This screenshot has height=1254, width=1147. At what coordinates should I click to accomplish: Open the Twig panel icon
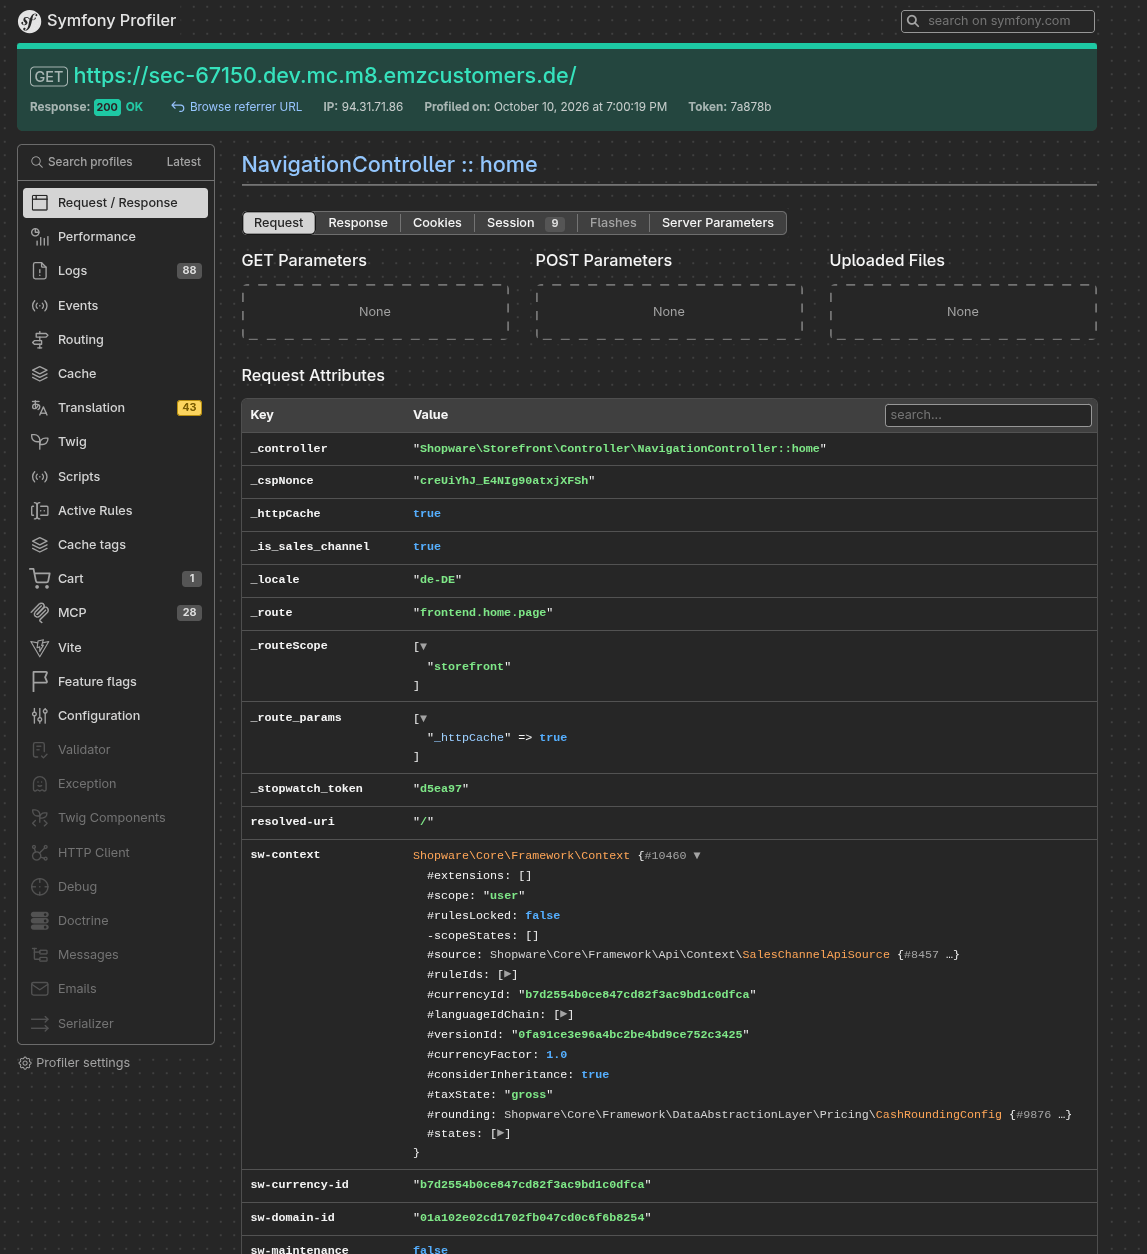point(40,442)
